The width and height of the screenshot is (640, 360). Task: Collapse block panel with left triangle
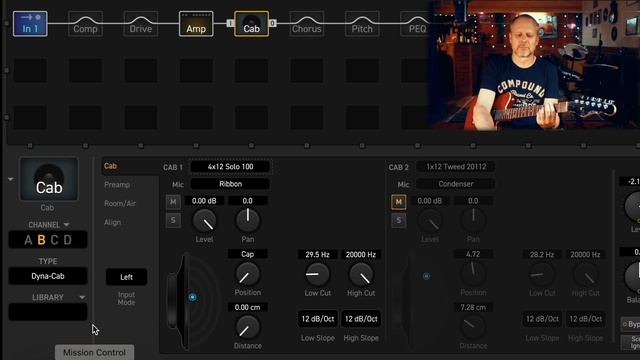pyautogui.click(x=11, y=179)
